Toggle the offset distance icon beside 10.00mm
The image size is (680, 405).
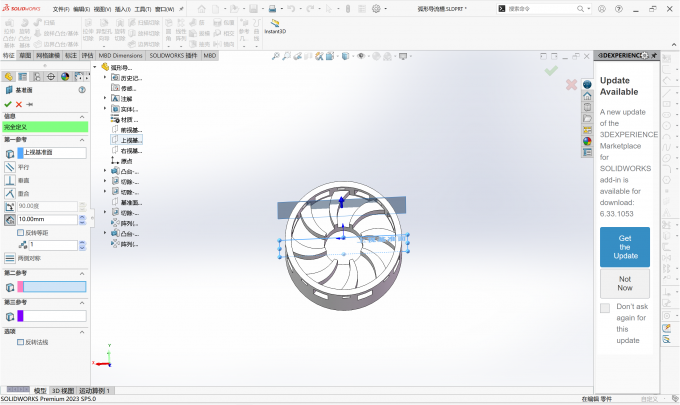coord(10,219)
